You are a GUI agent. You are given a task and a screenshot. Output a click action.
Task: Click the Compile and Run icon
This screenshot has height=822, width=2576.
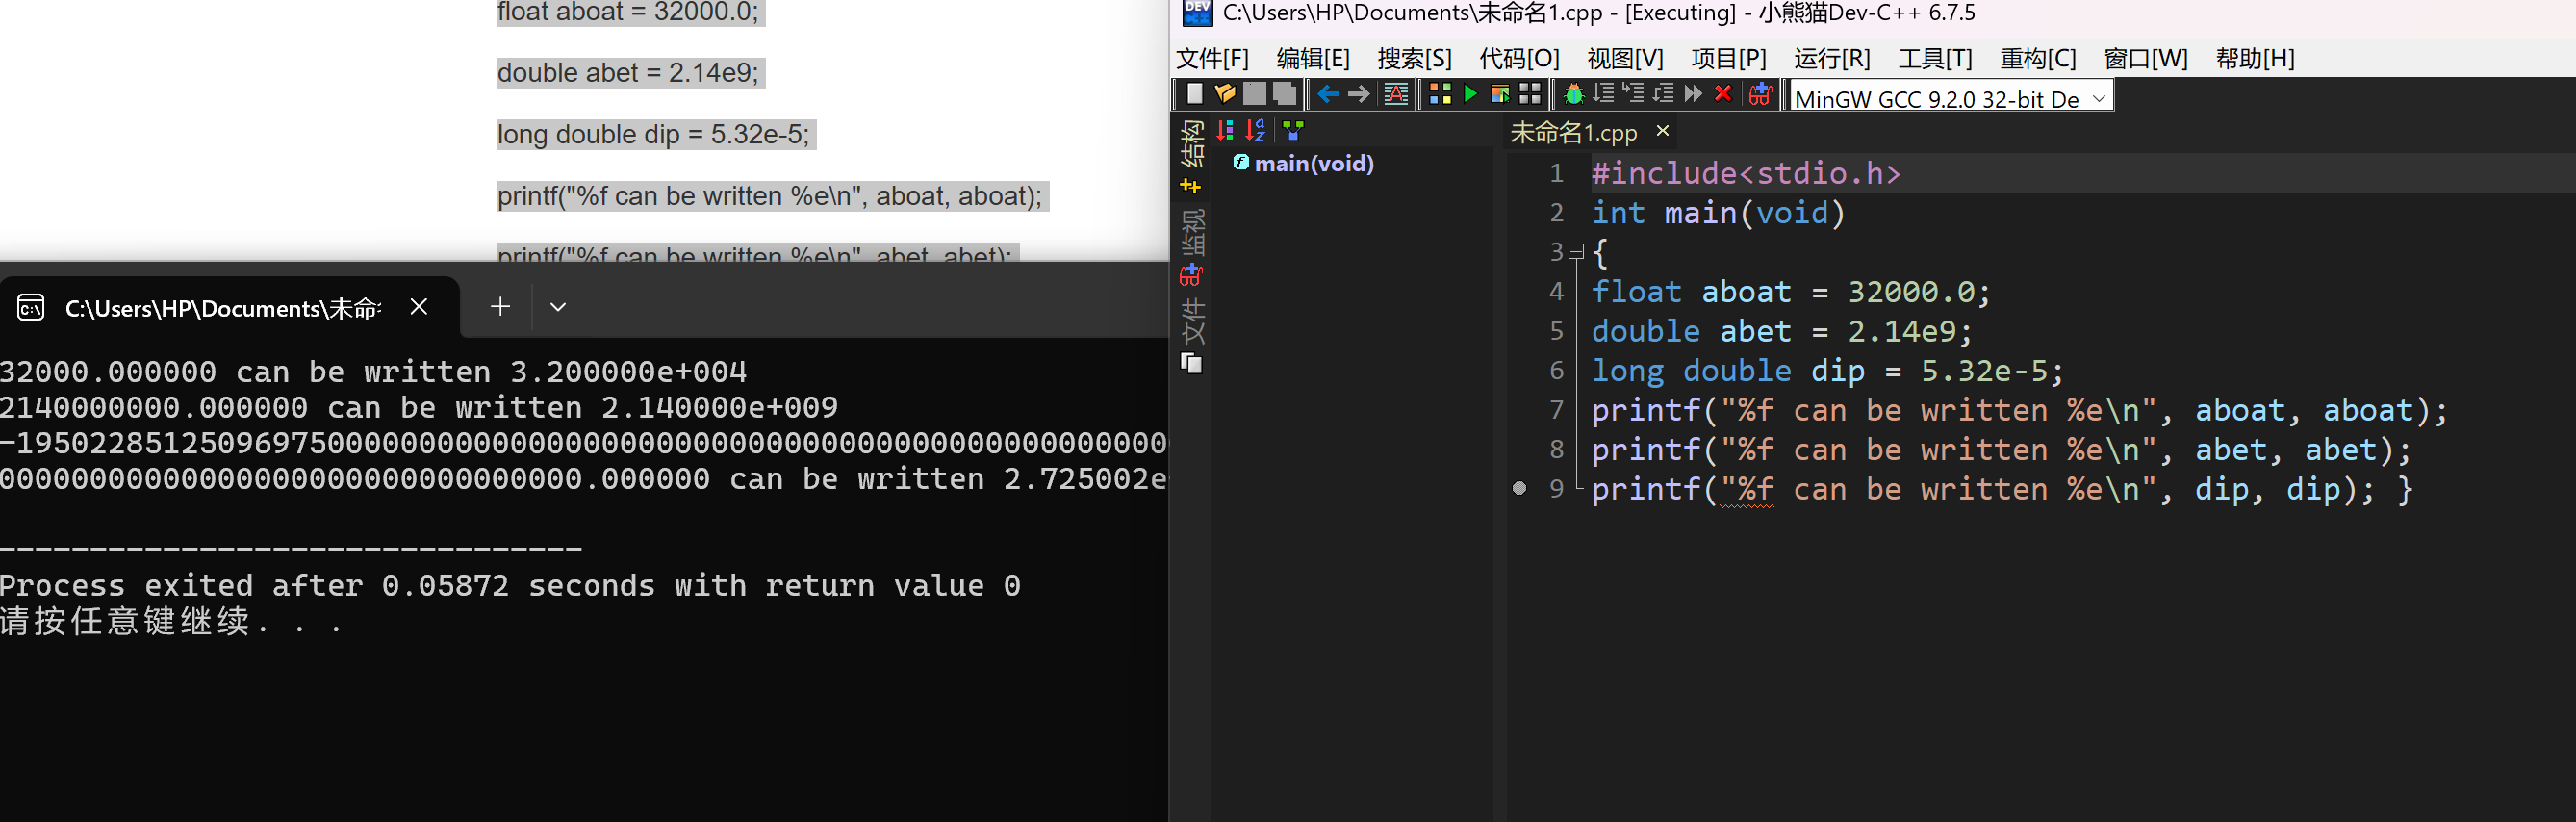point(1500,94)
